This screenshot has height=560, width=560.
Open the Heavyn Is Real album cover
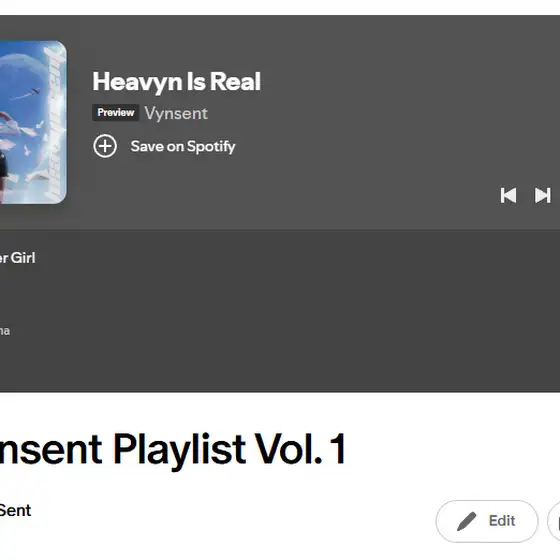pyautogui.click(x=33, y=122)
